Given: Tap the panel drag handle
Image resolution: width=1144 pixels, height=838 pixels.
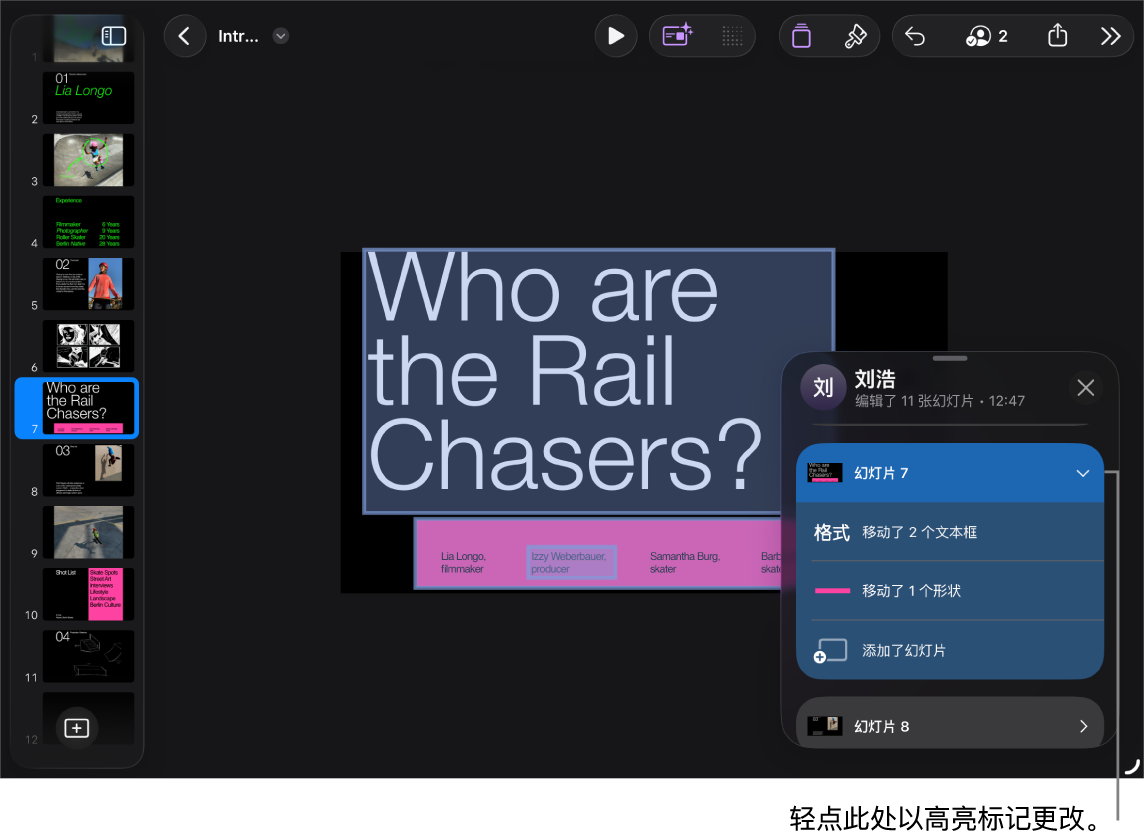Looking at the screenshot, I should click(x=950, y=358).
